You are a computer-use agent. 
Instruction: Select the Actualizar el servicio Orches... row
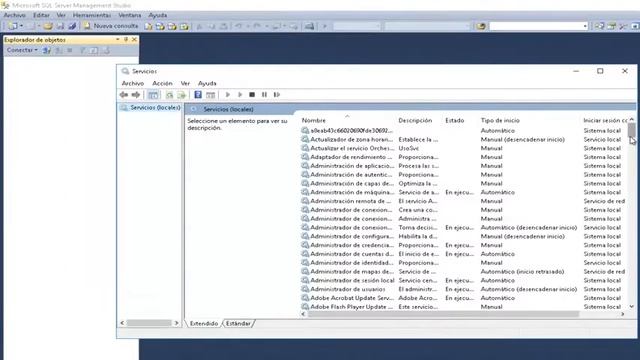464,149
